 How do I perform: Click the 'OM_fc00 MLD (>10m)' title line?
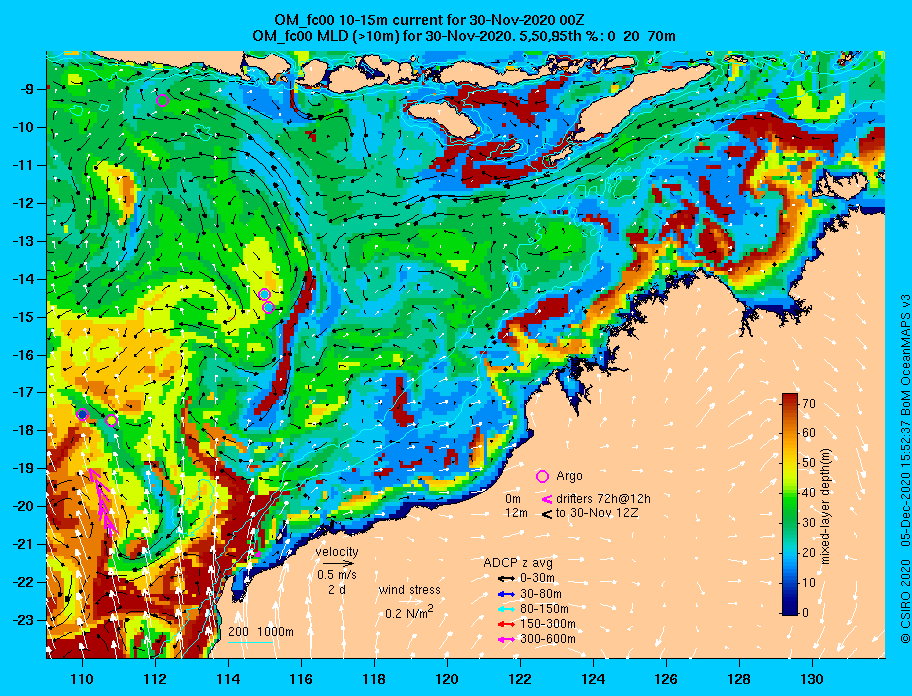click(x=464, y=36)
